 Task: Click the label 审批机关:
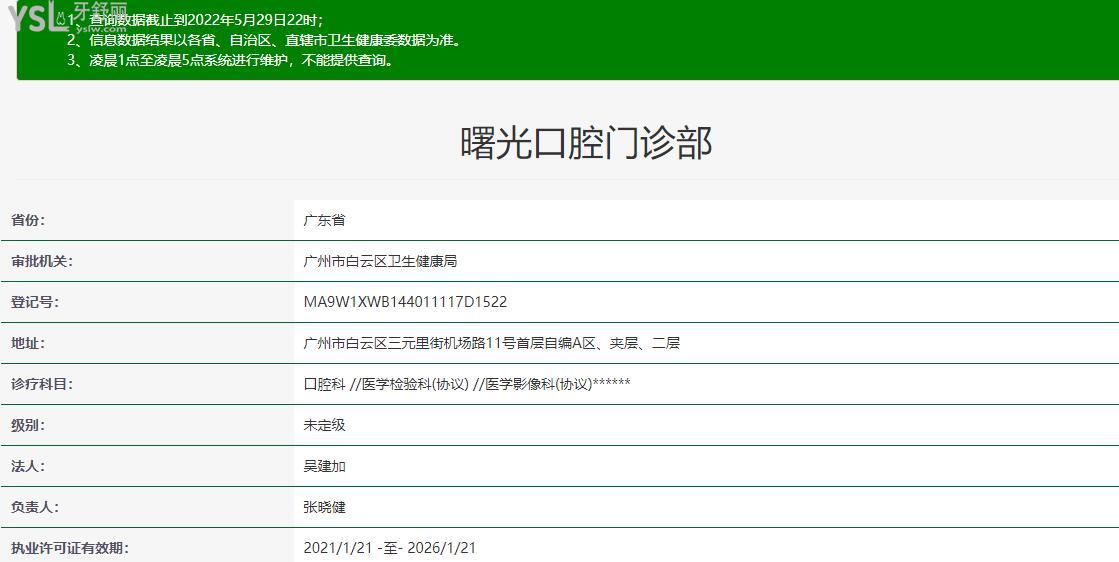[x=41, y=261]
